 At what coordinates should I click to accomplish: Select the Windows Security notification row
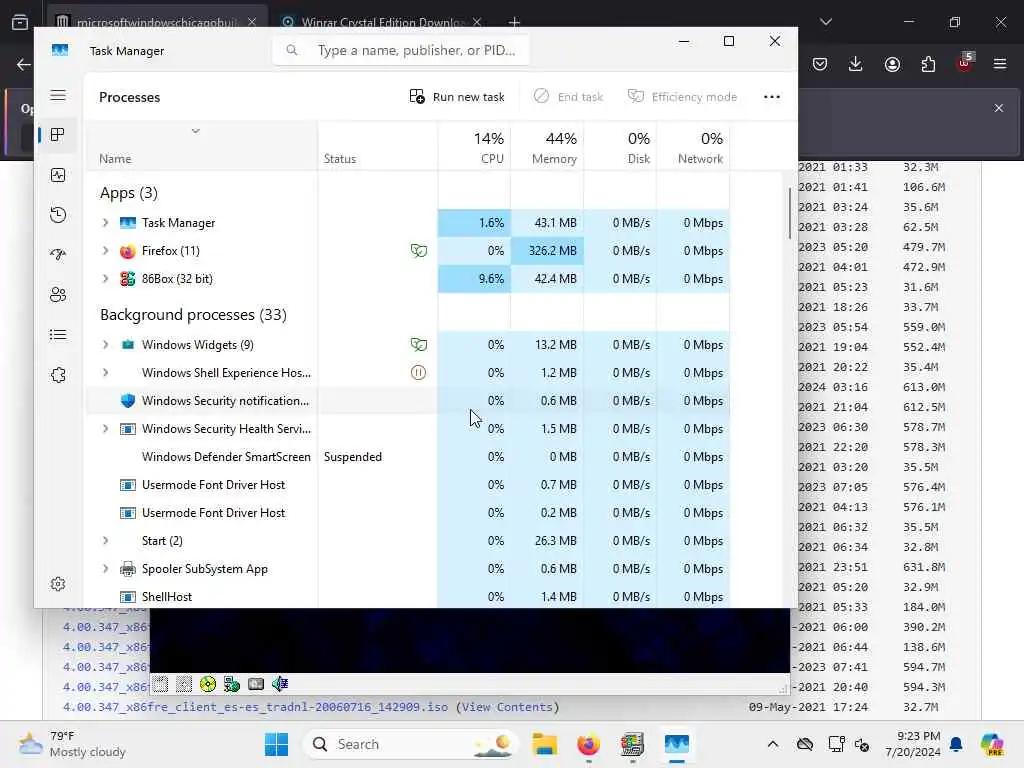(x=408, y=400)
